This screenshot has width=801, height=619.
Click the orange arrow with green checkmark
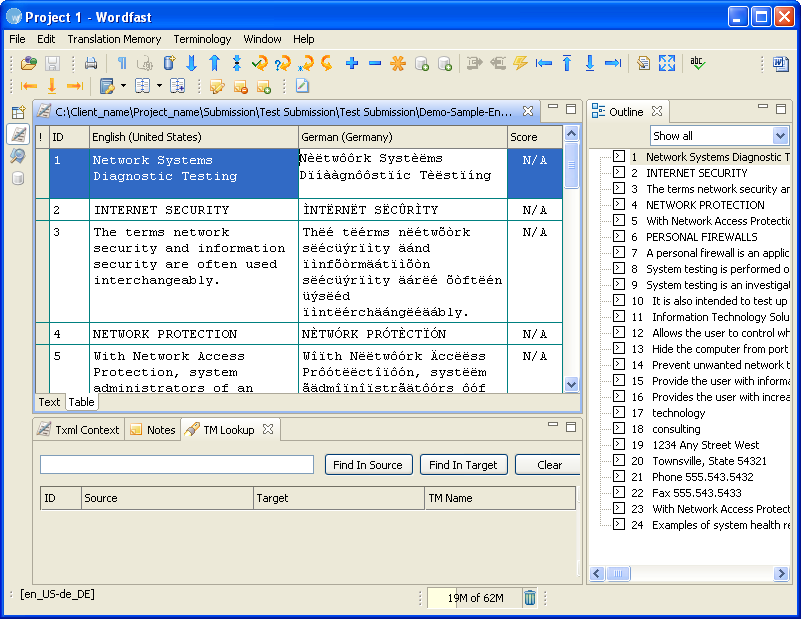pos(260,63)
